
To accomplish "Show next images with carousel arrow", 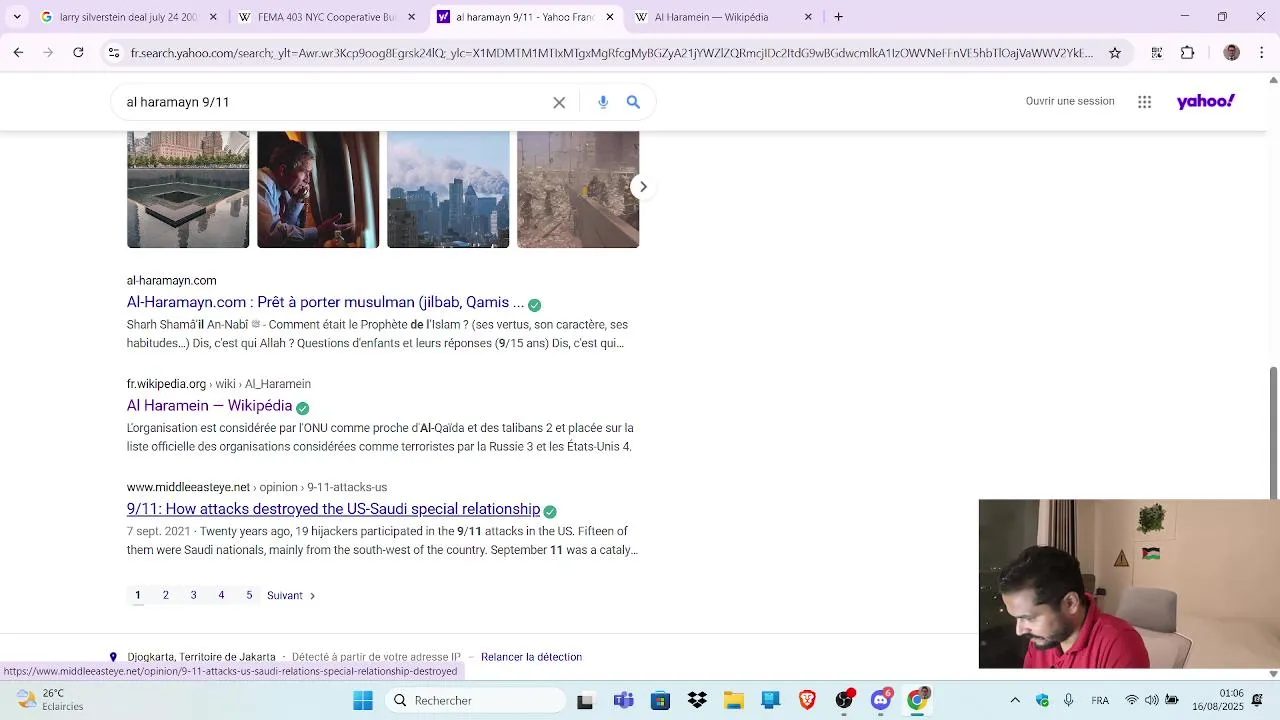I will pyautogui.click(x=643, y=187).
